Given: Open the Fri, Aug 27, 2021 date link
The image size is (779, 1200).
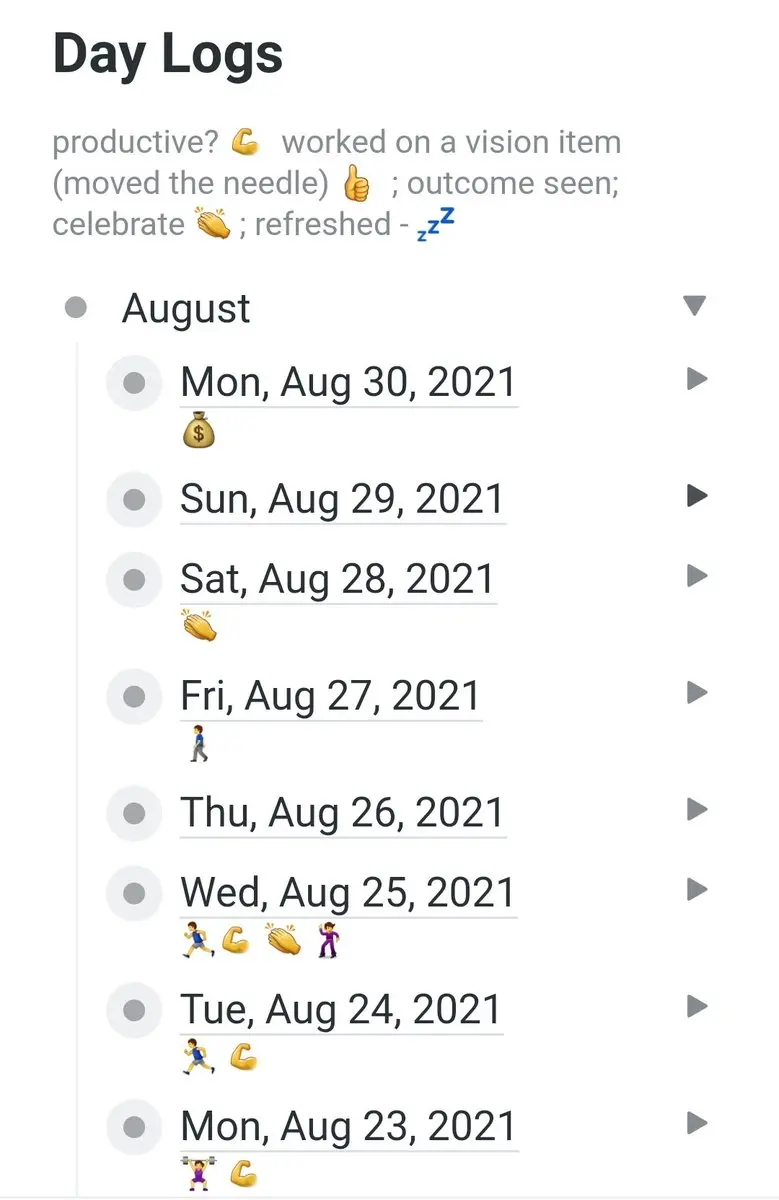Looking at the screenshot, I should (x=330, y=696).
